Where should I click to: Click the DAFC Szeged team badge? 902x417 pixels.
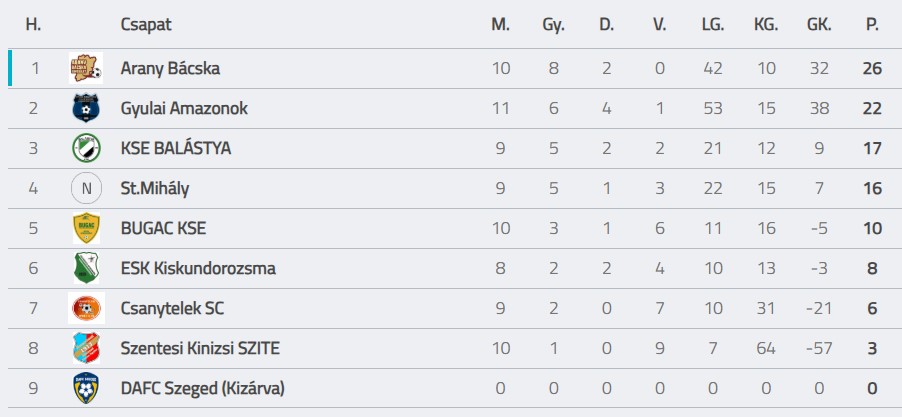(x=86, y=388)
